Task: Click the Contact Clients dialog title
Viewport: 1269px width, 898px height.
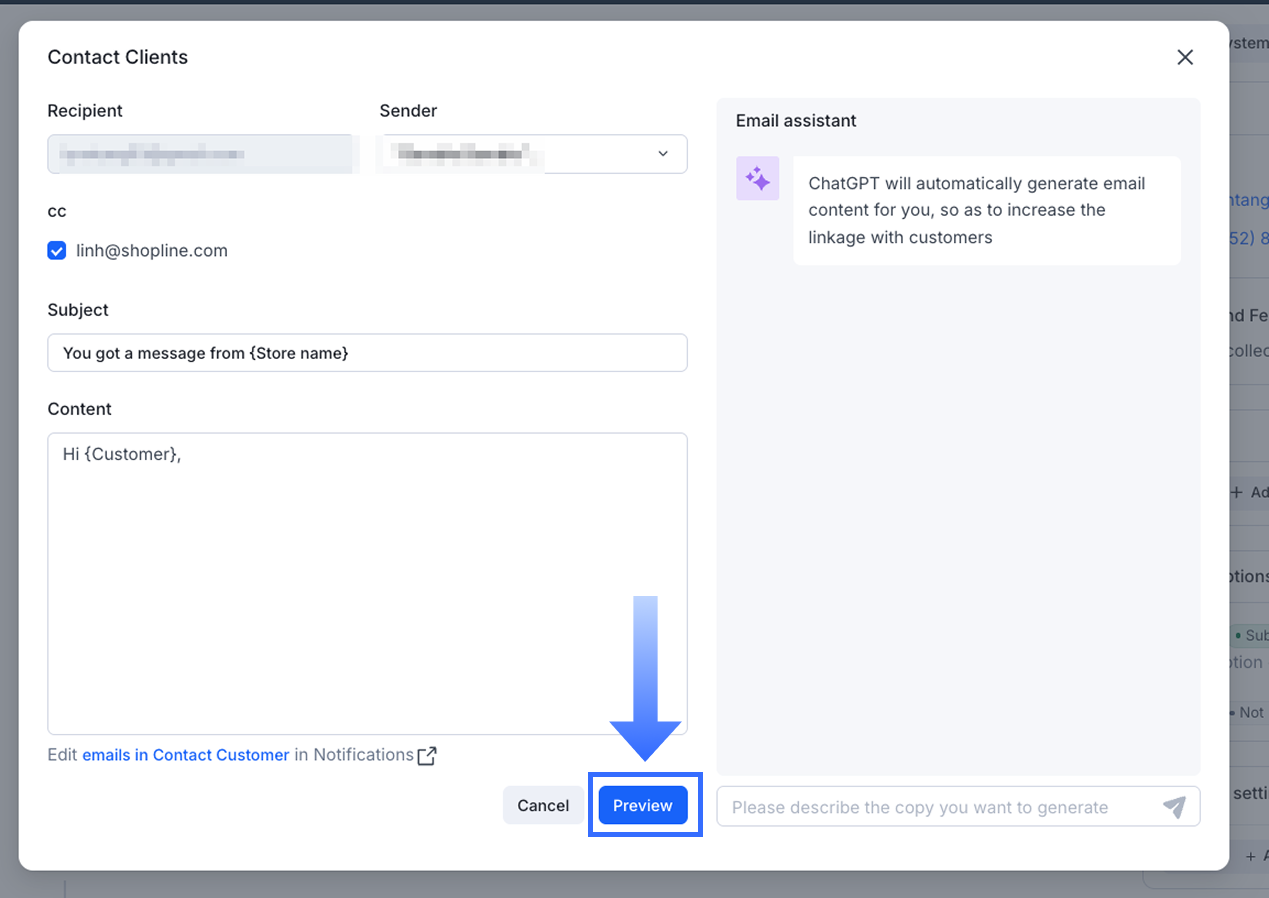Action: (118, 58)
